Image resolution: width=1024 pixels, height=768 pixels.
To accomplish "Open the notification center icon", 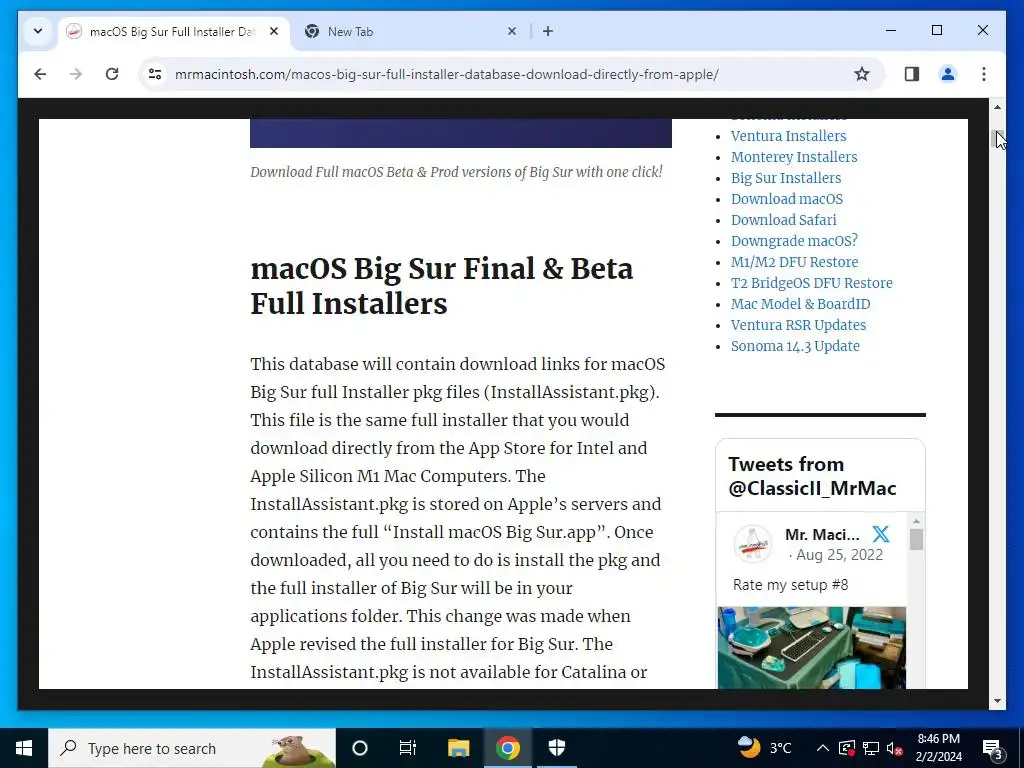I will [992, 748].
